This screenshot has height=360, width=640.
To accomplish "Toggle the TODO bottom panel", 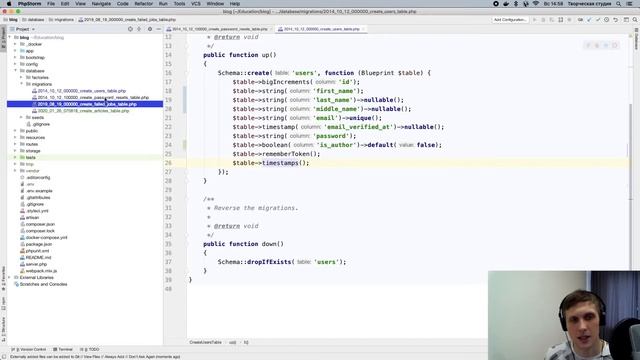I will click(90, 349).
